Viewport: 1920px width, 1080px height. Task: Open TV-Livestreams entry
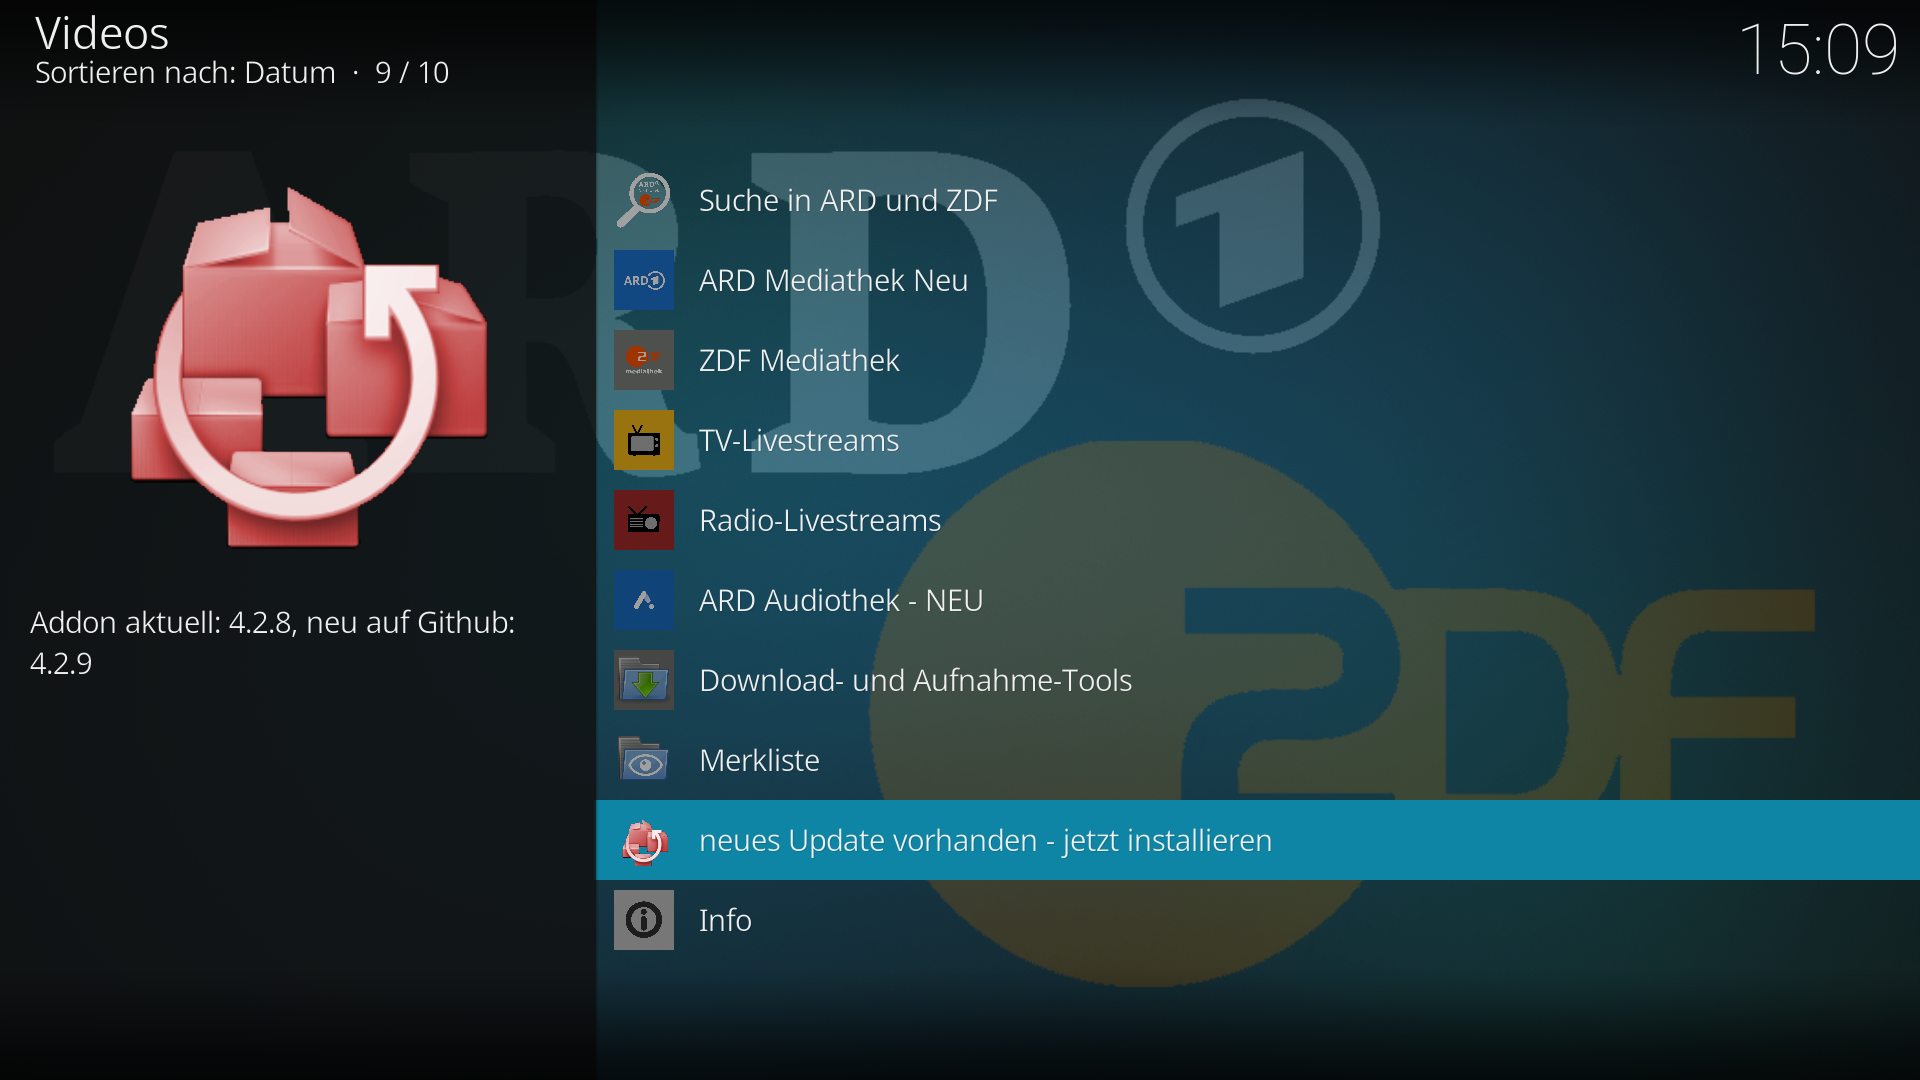coord(1258,440)
